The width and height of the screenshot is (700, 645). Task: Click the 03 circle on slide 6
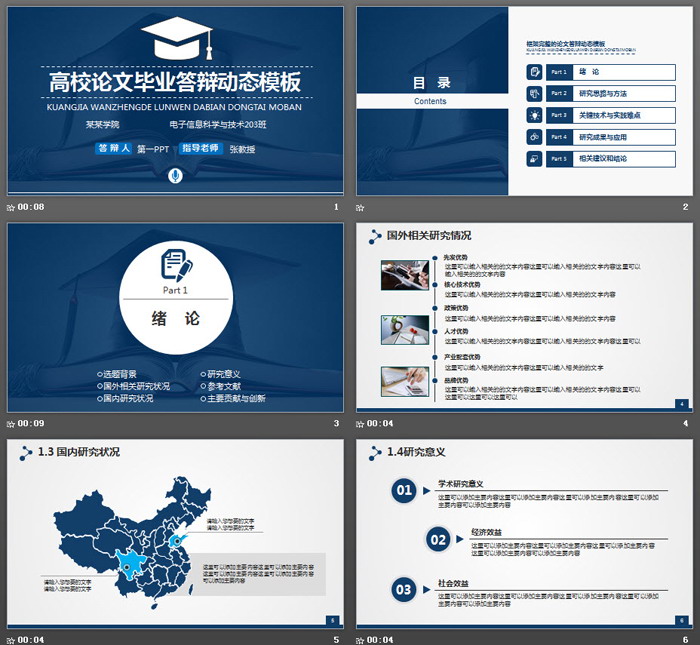click(x=404, y=590)
